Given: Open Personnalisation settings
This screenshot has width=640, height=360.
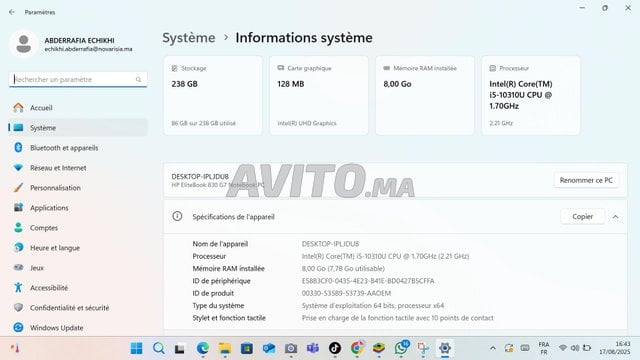Looking at the screenshot, I should click(x=78, y=188).
